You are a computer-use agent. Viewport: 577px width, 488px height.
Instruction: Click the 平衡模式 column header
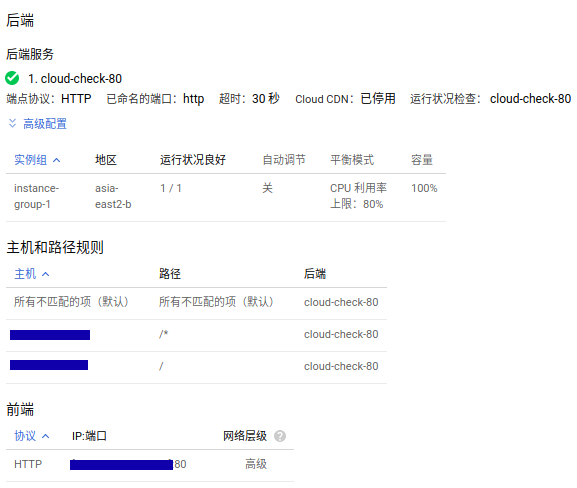tap(352, 160)
